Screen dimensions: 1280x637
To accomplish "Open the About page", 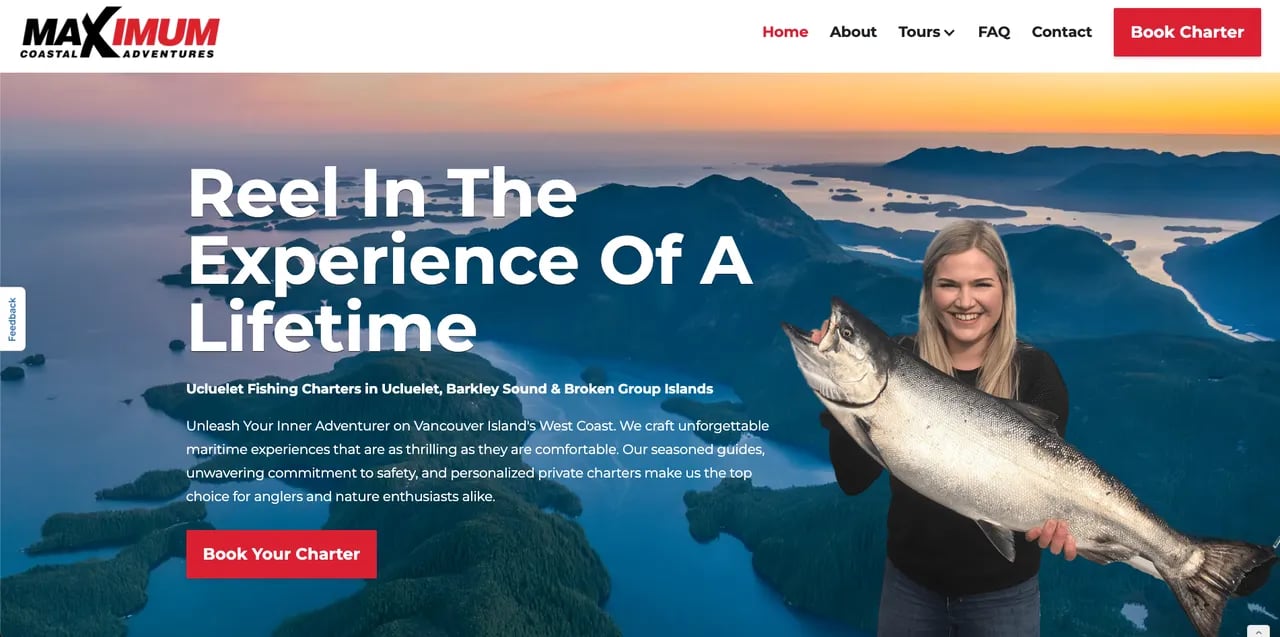I will coord(853,32).
